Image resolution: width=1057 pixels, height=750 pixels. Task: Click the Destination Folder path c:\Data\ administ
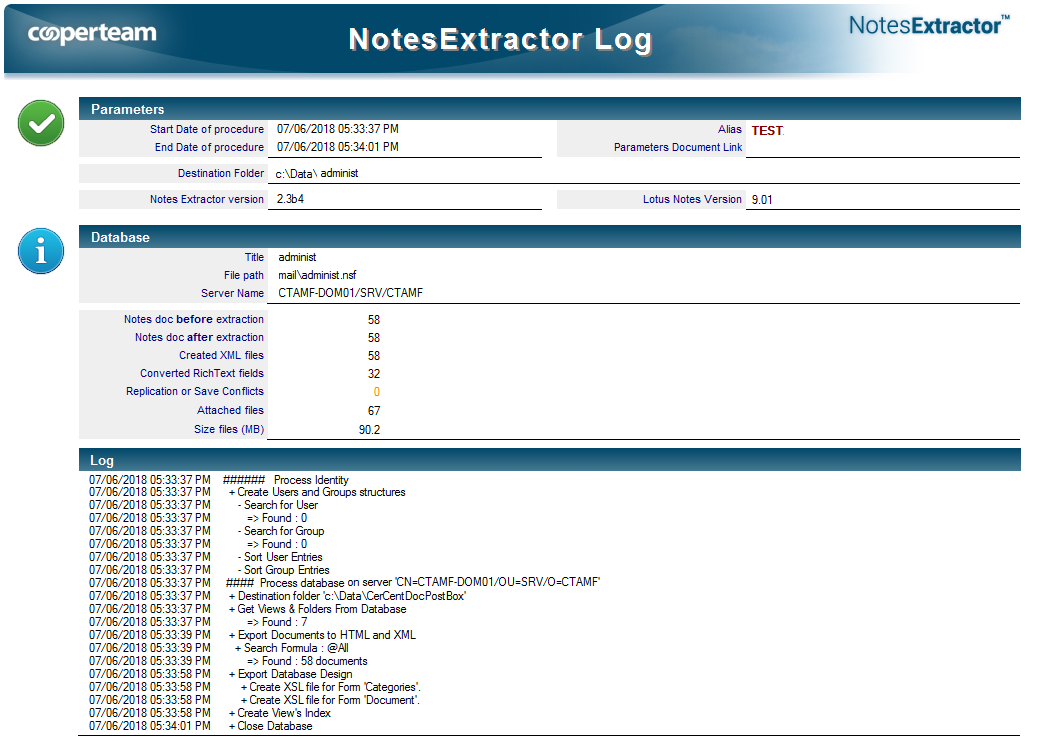pos(317,173)
